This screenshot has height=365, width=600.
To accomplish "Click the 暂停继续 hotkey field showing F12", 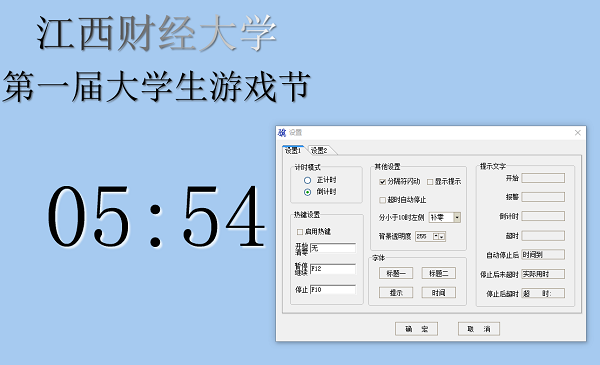I will [333, 269].
